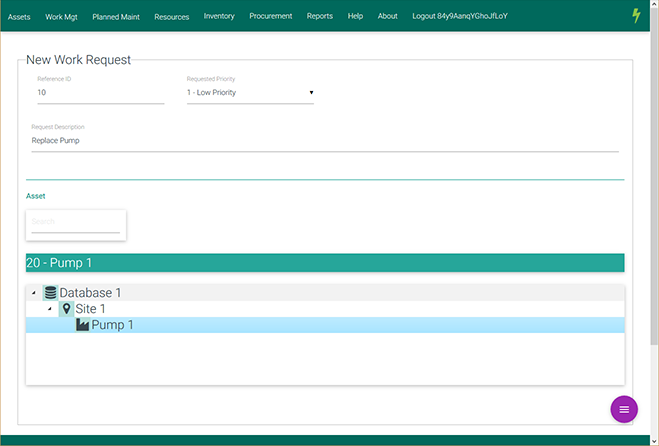Open the Resources menu
This screenshot has width=659, height=446.
[x=171, y=16]
